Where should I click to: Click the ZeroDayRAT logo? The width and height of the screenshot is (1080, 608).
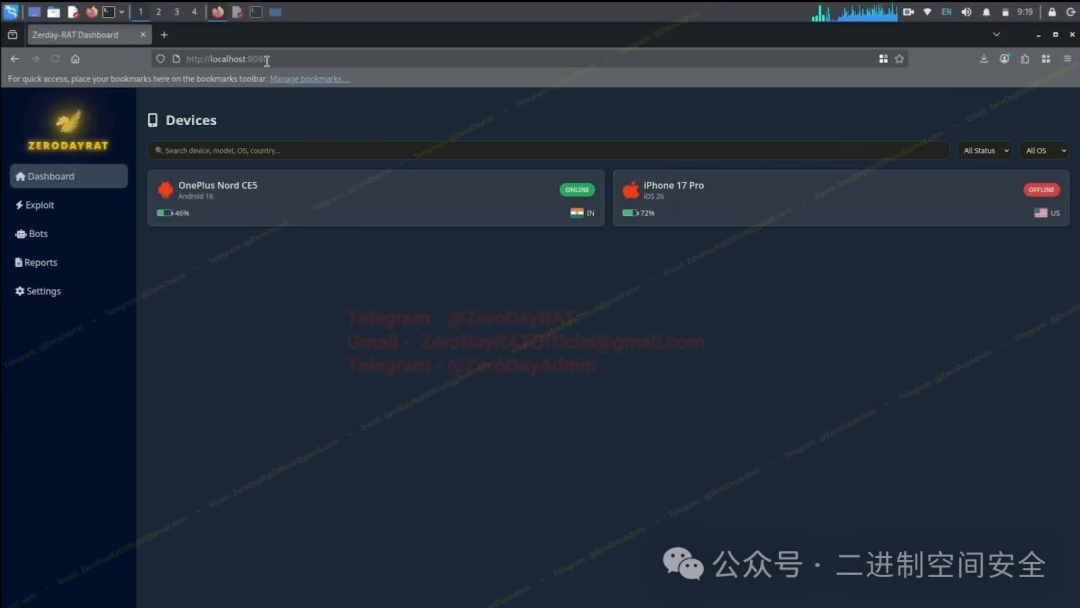click(68, 129)
